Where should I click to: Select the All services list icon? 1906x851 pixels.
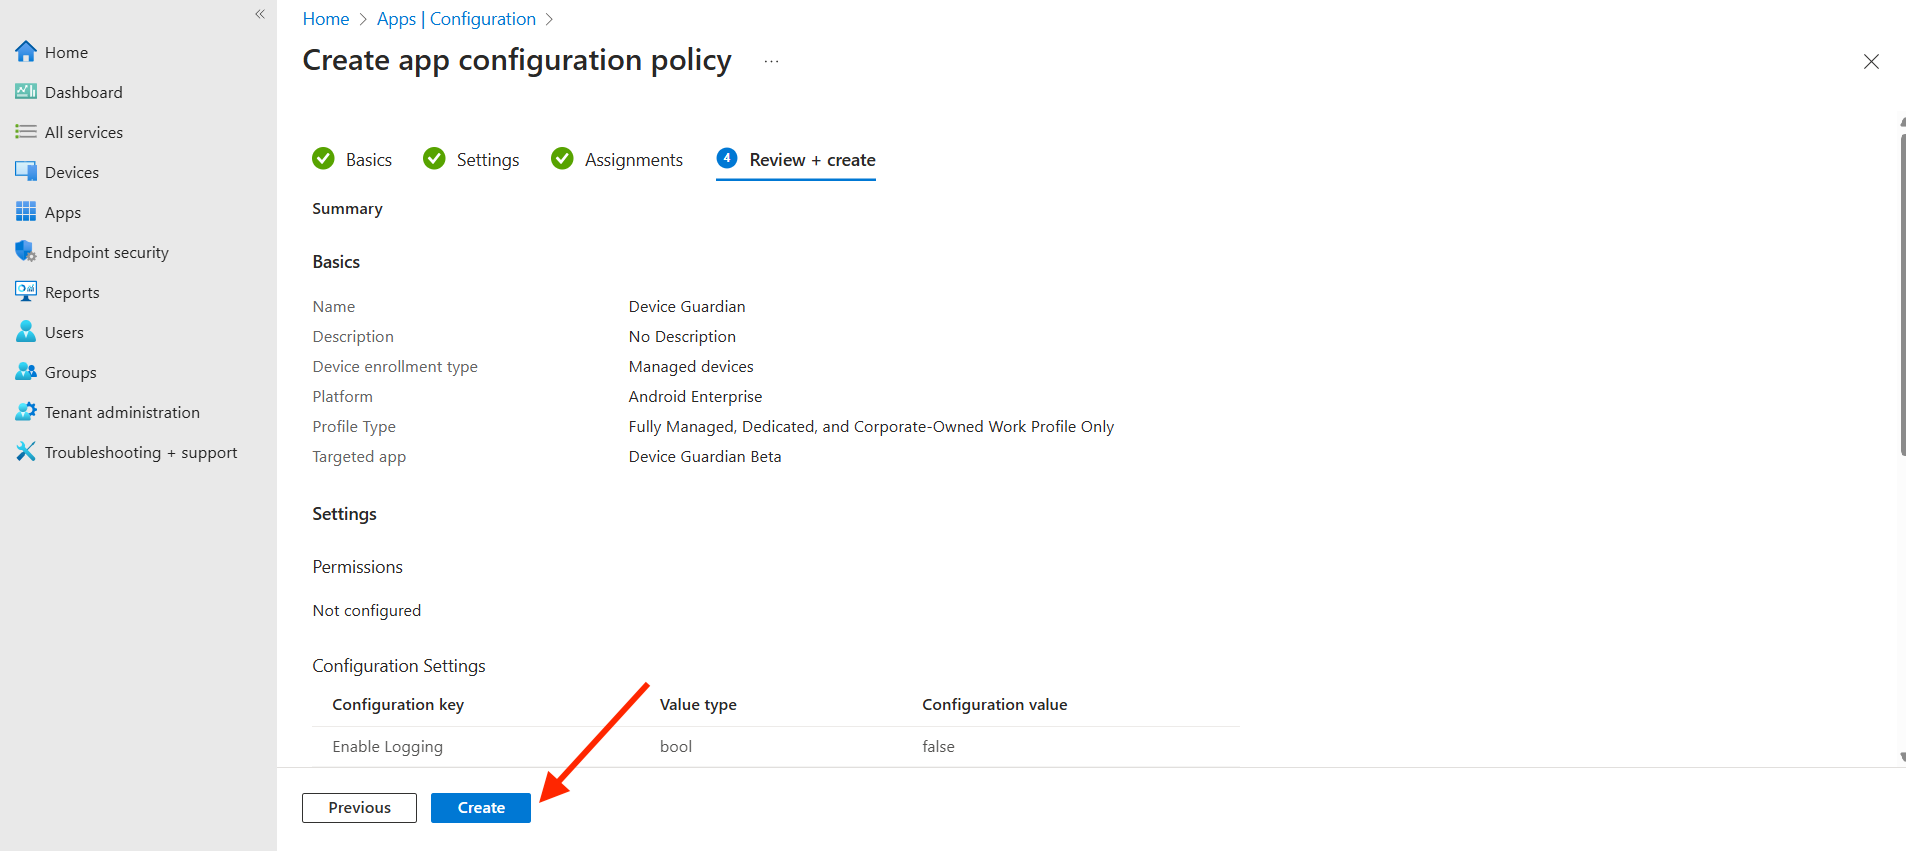(x=26, y=132)
